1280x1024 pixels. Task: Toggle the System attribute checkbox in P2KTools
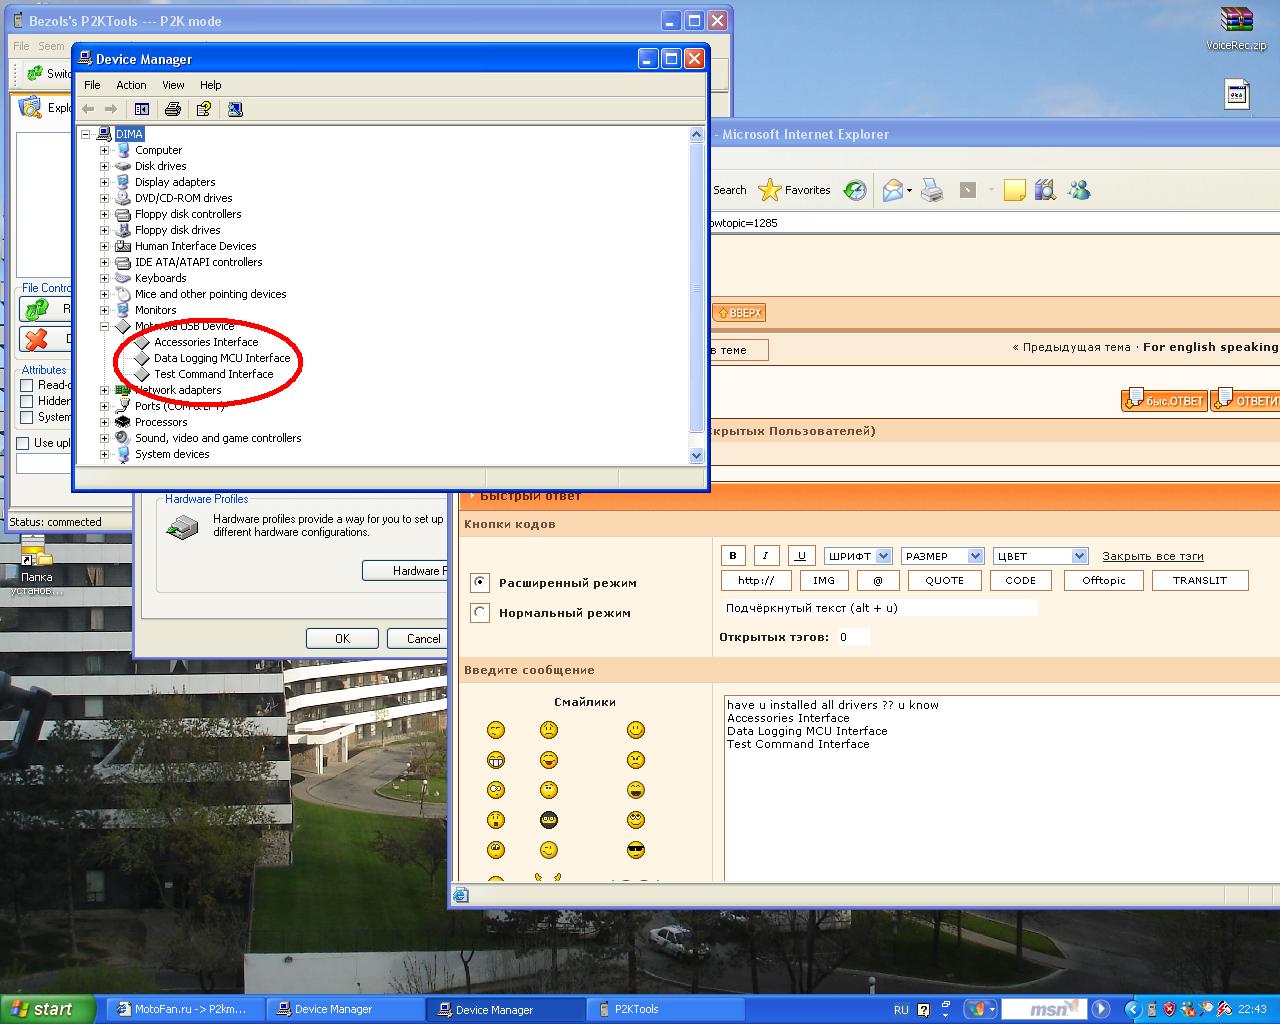(27, 417)
